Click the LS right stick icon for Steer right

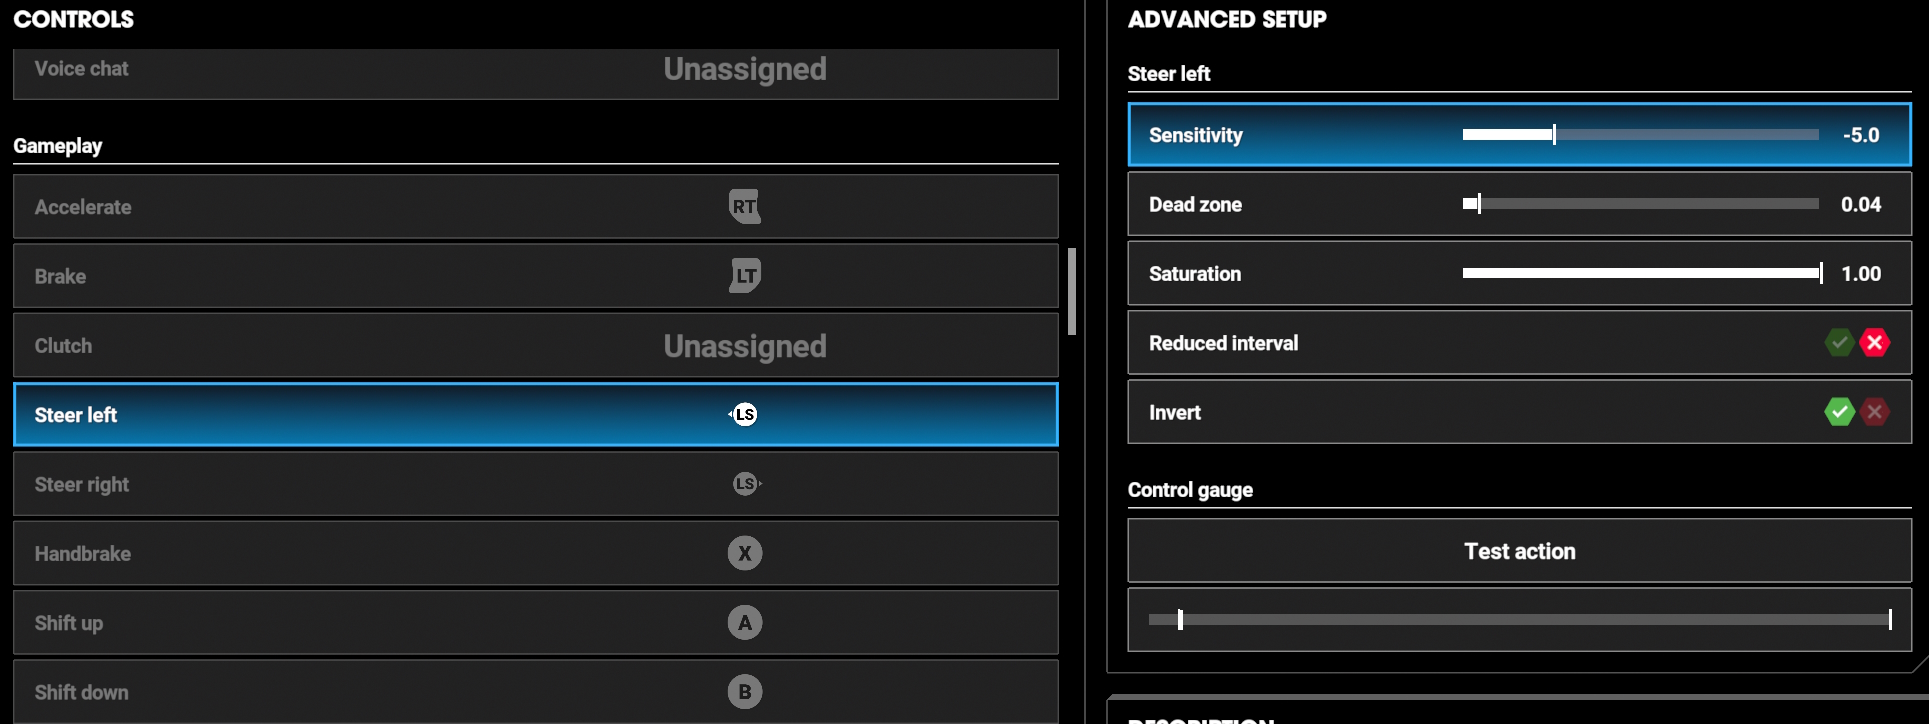pos(747,484)
